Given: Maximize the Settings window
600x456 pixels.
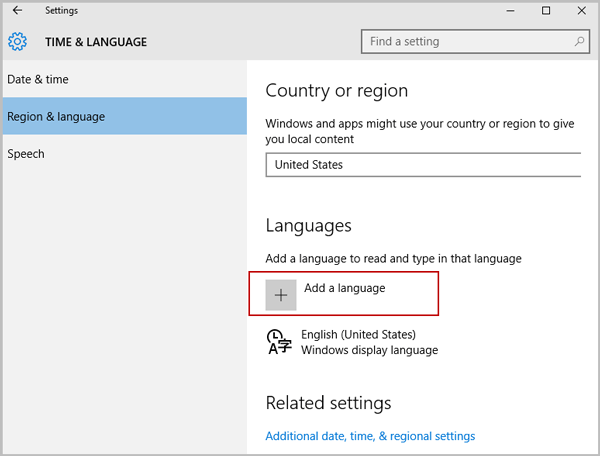Looking at the screenshot, I should 546,11.
